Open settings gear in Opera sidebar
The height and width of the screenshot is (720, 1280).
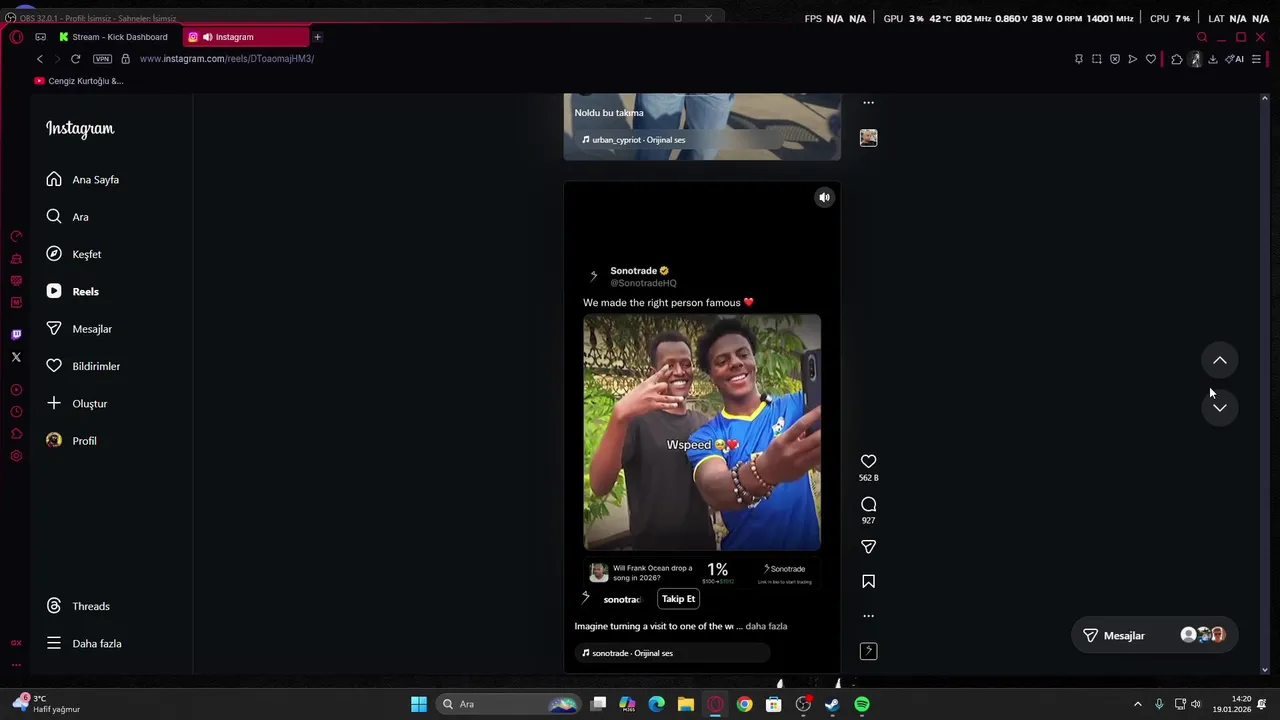click(x=16, y=456)
